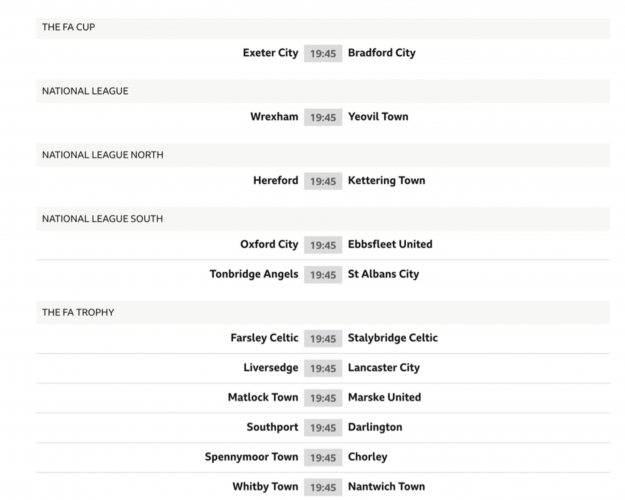
Task: Click the Nantwich Town team name
Action: point(386,487)
